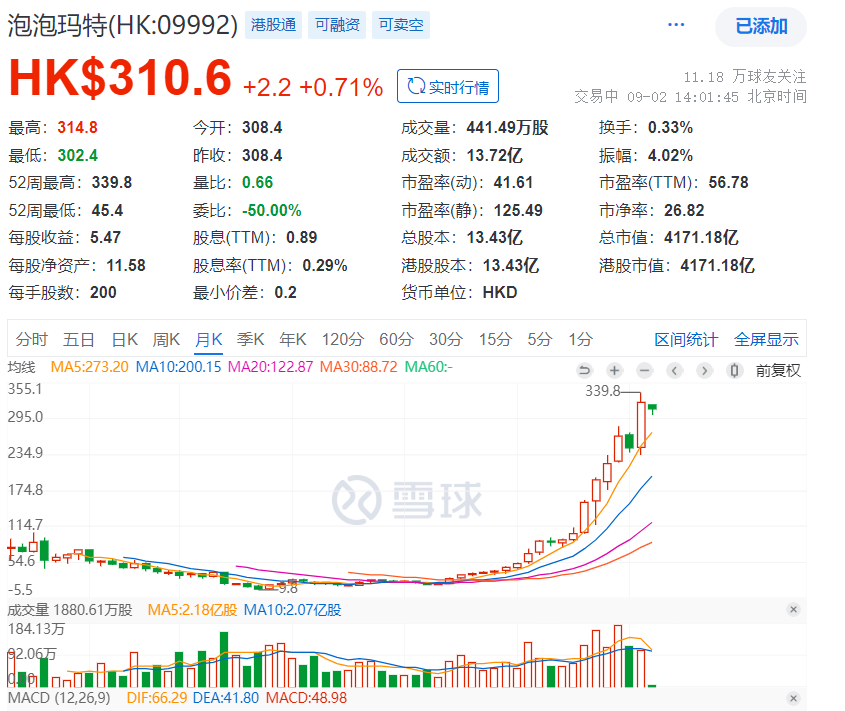Click the volume MA10:2.07亿股 label
Screen dimensions: 845x711
293,610
